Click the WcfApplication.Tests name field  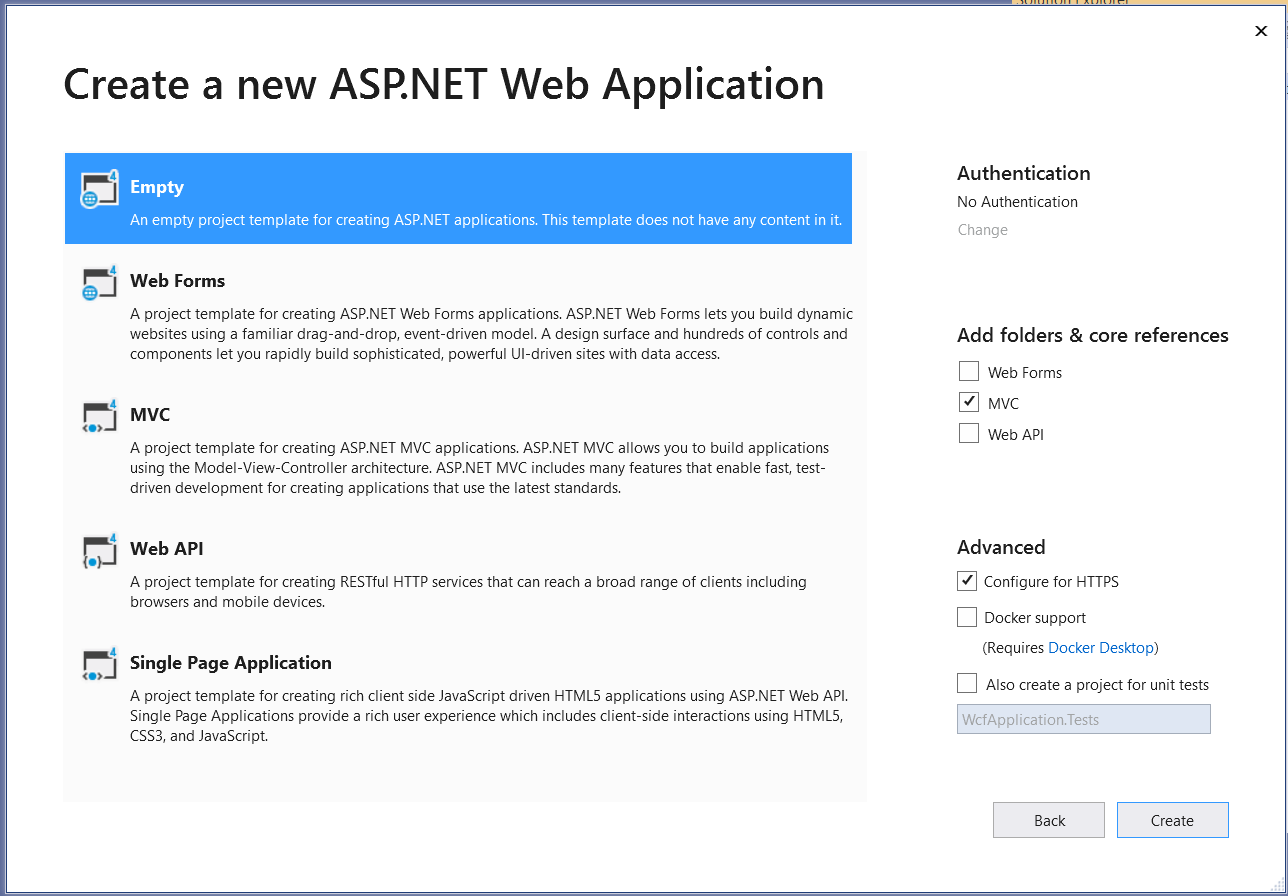pos(1083,718)
